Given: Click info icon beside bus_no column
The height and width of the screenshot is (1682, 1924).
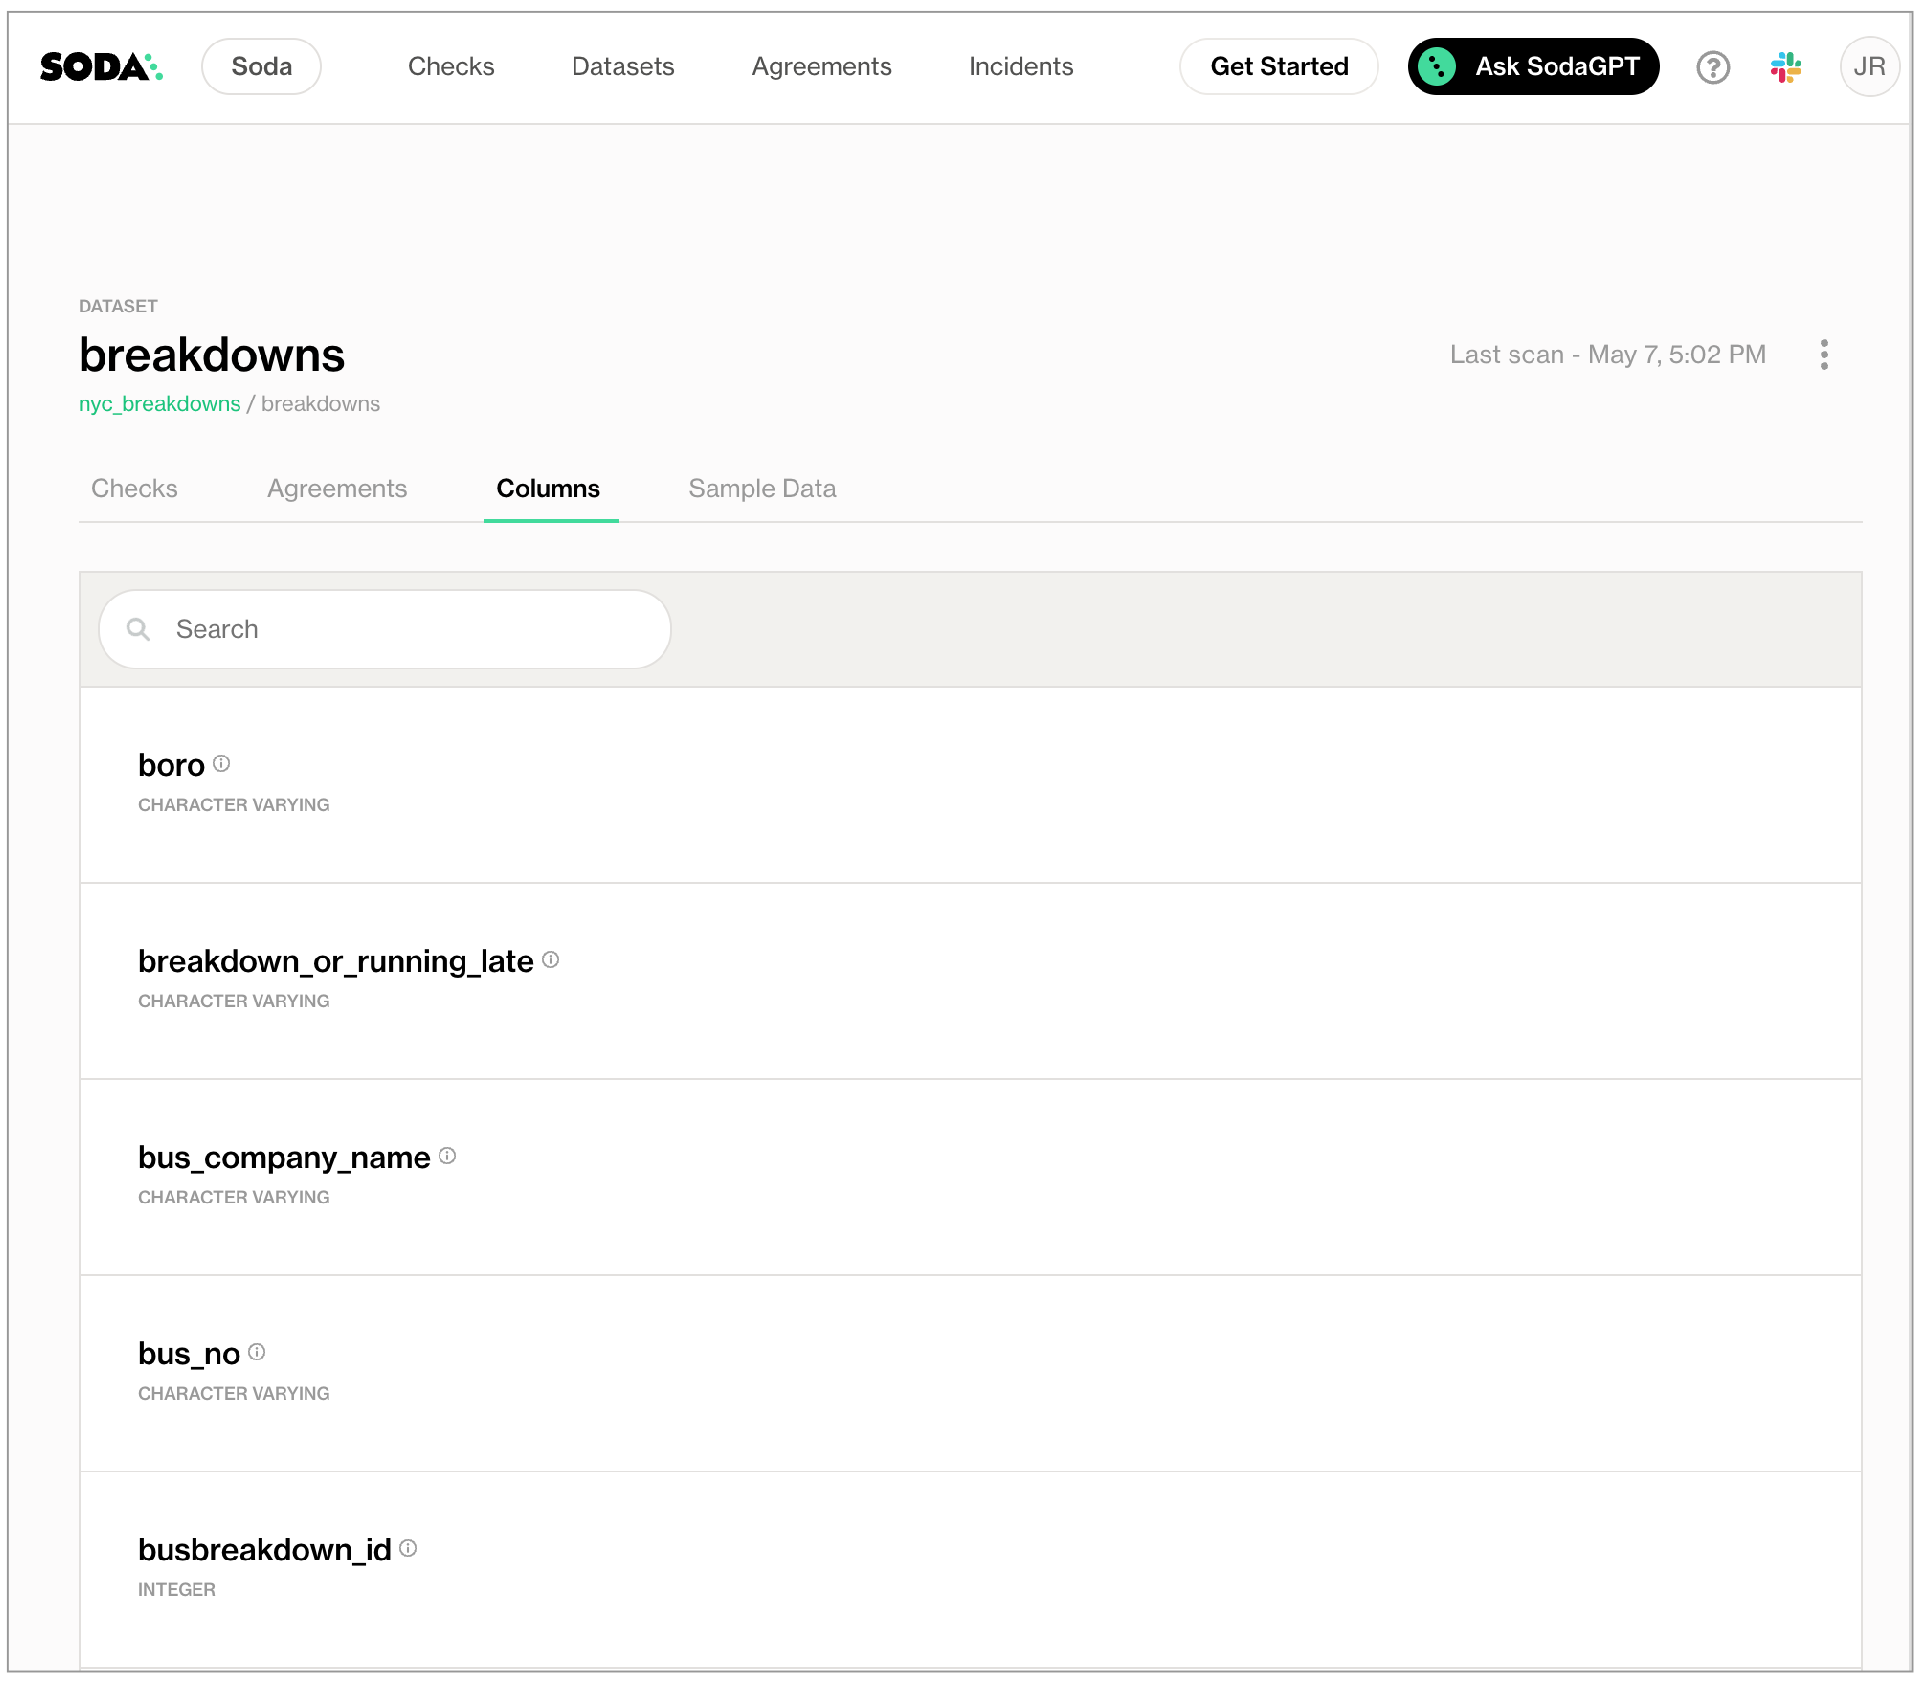Looking at the screenshot, I should tap(257, 1352).
